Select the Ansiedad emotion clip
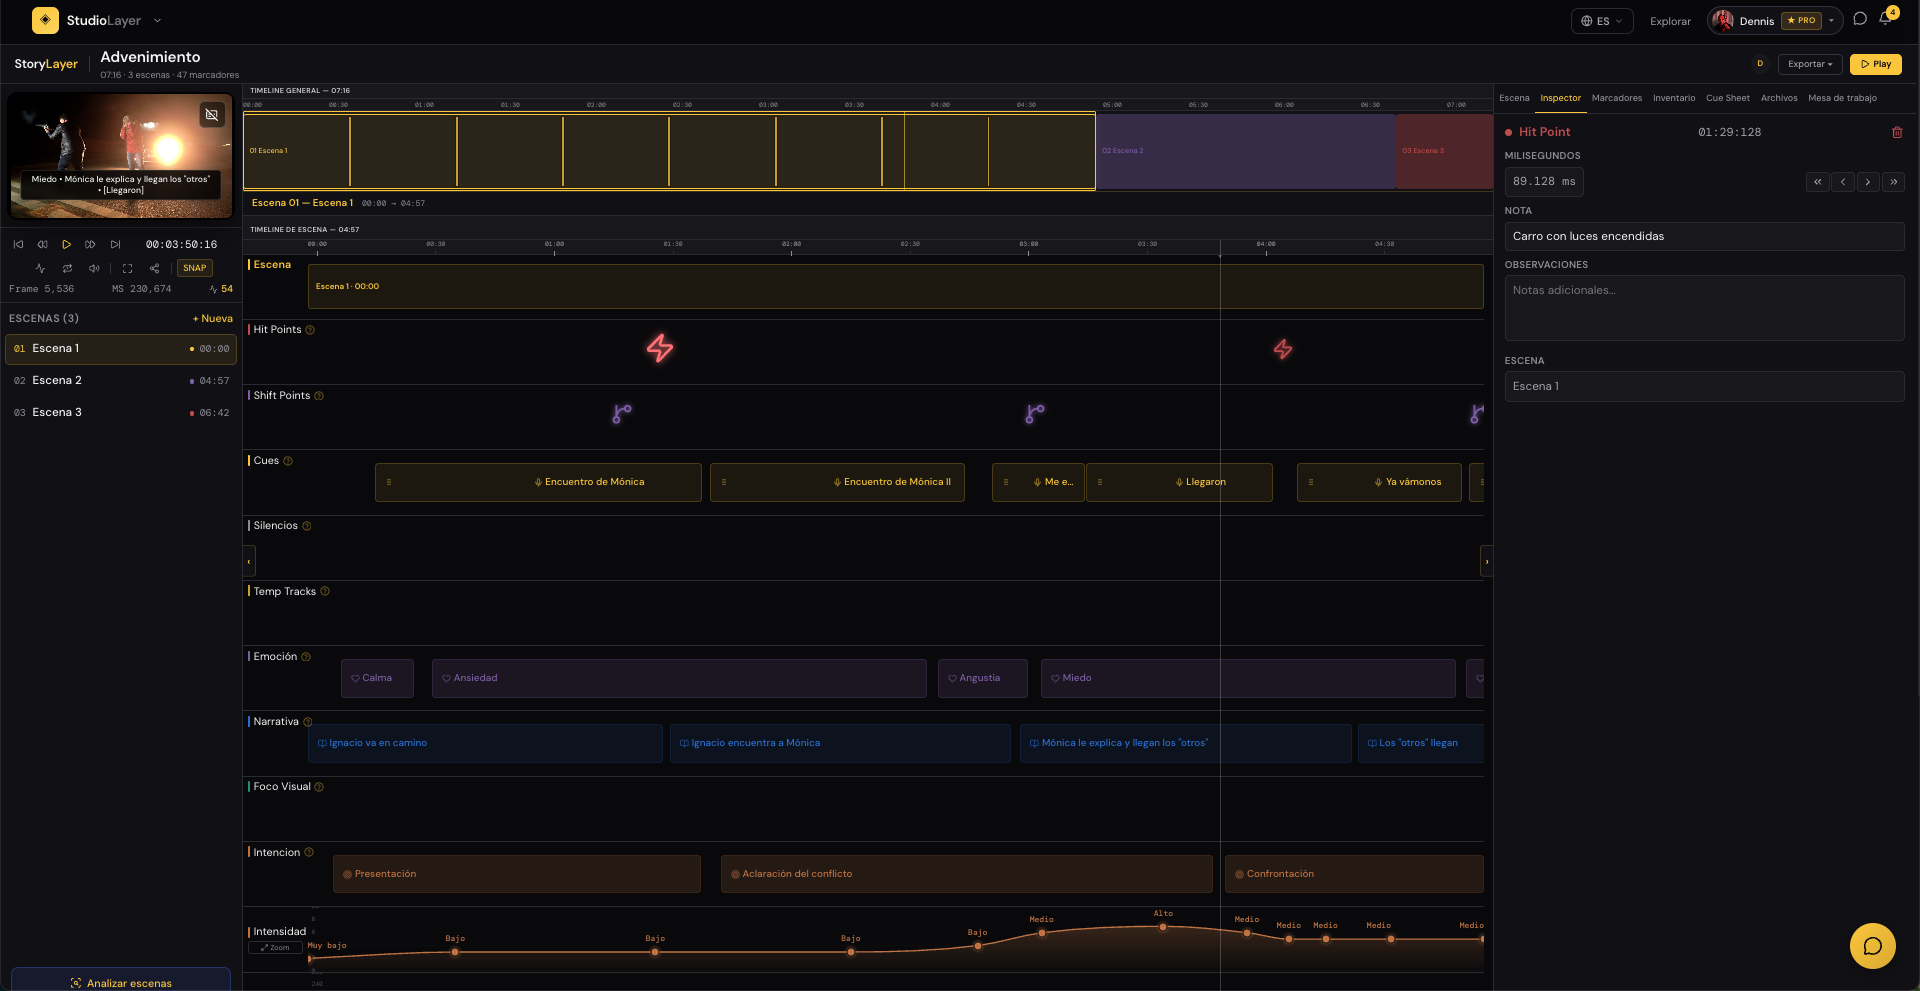The height and width of the screenshot is (991, 1920). [679, 678]
